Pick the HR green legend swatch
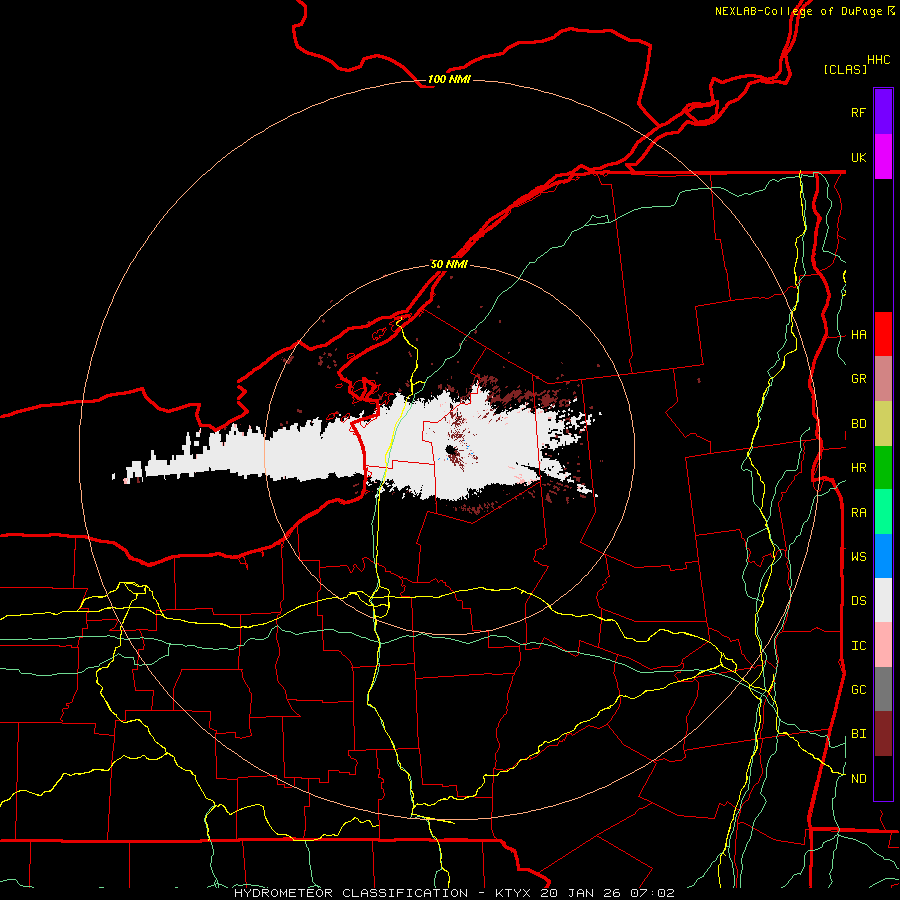Image resolution: width=900 pixels, height=900 pixels. pyautogui.click(x=883, y=468)
